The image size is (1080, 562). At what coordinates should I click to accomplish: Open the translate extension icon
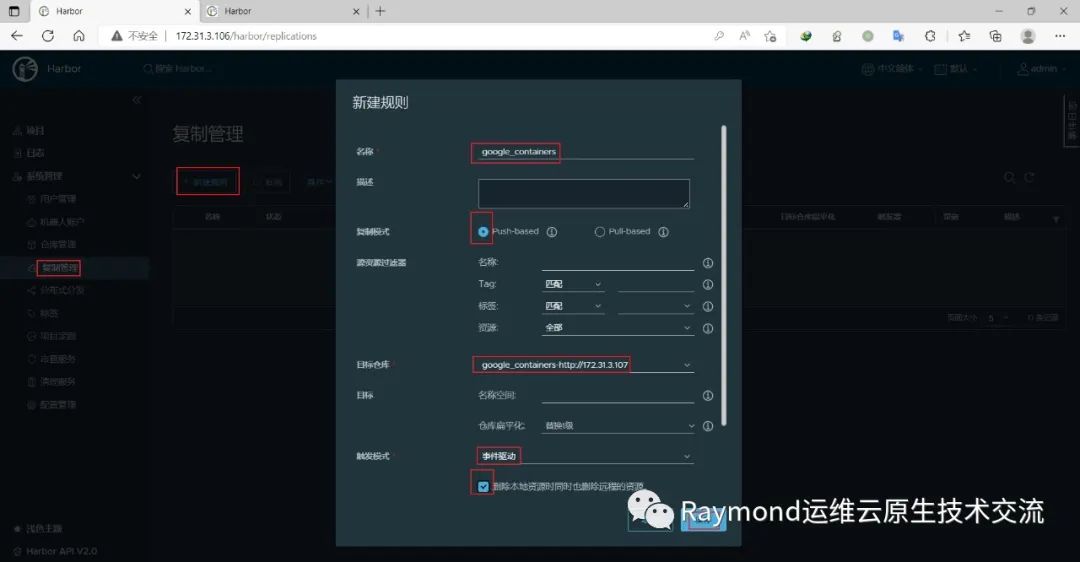pyautogui.click(x=898, y=36)
